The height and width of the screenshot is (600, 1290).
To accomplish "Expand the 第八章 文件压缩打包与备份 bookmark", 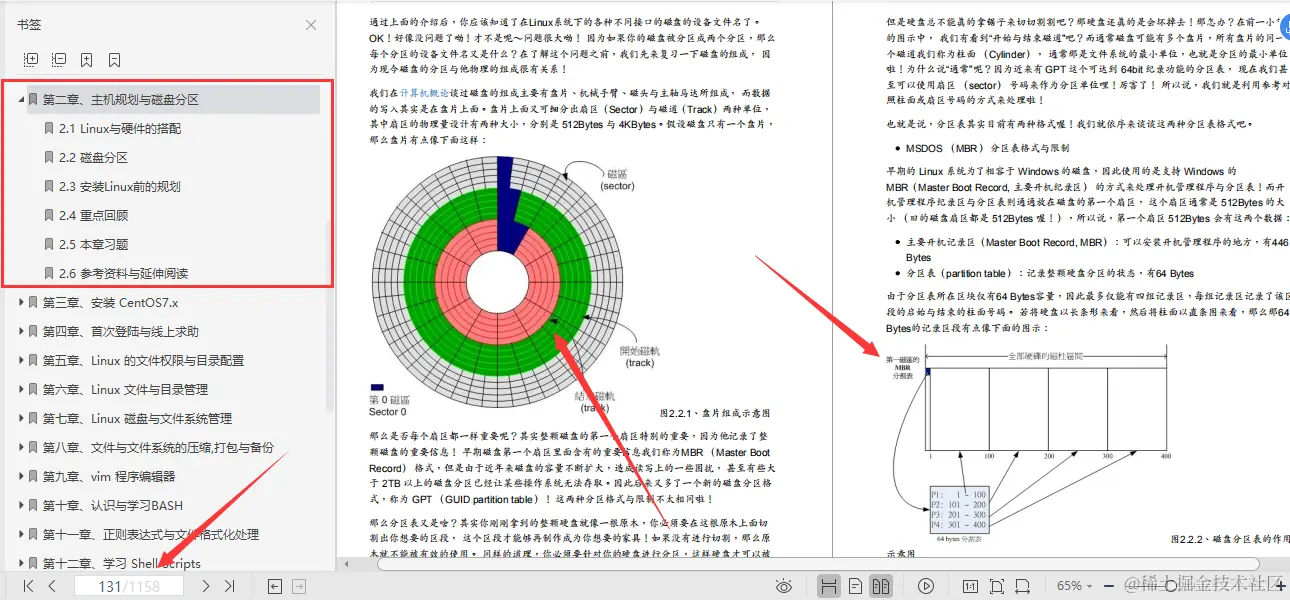I will (x=22, y=447).
